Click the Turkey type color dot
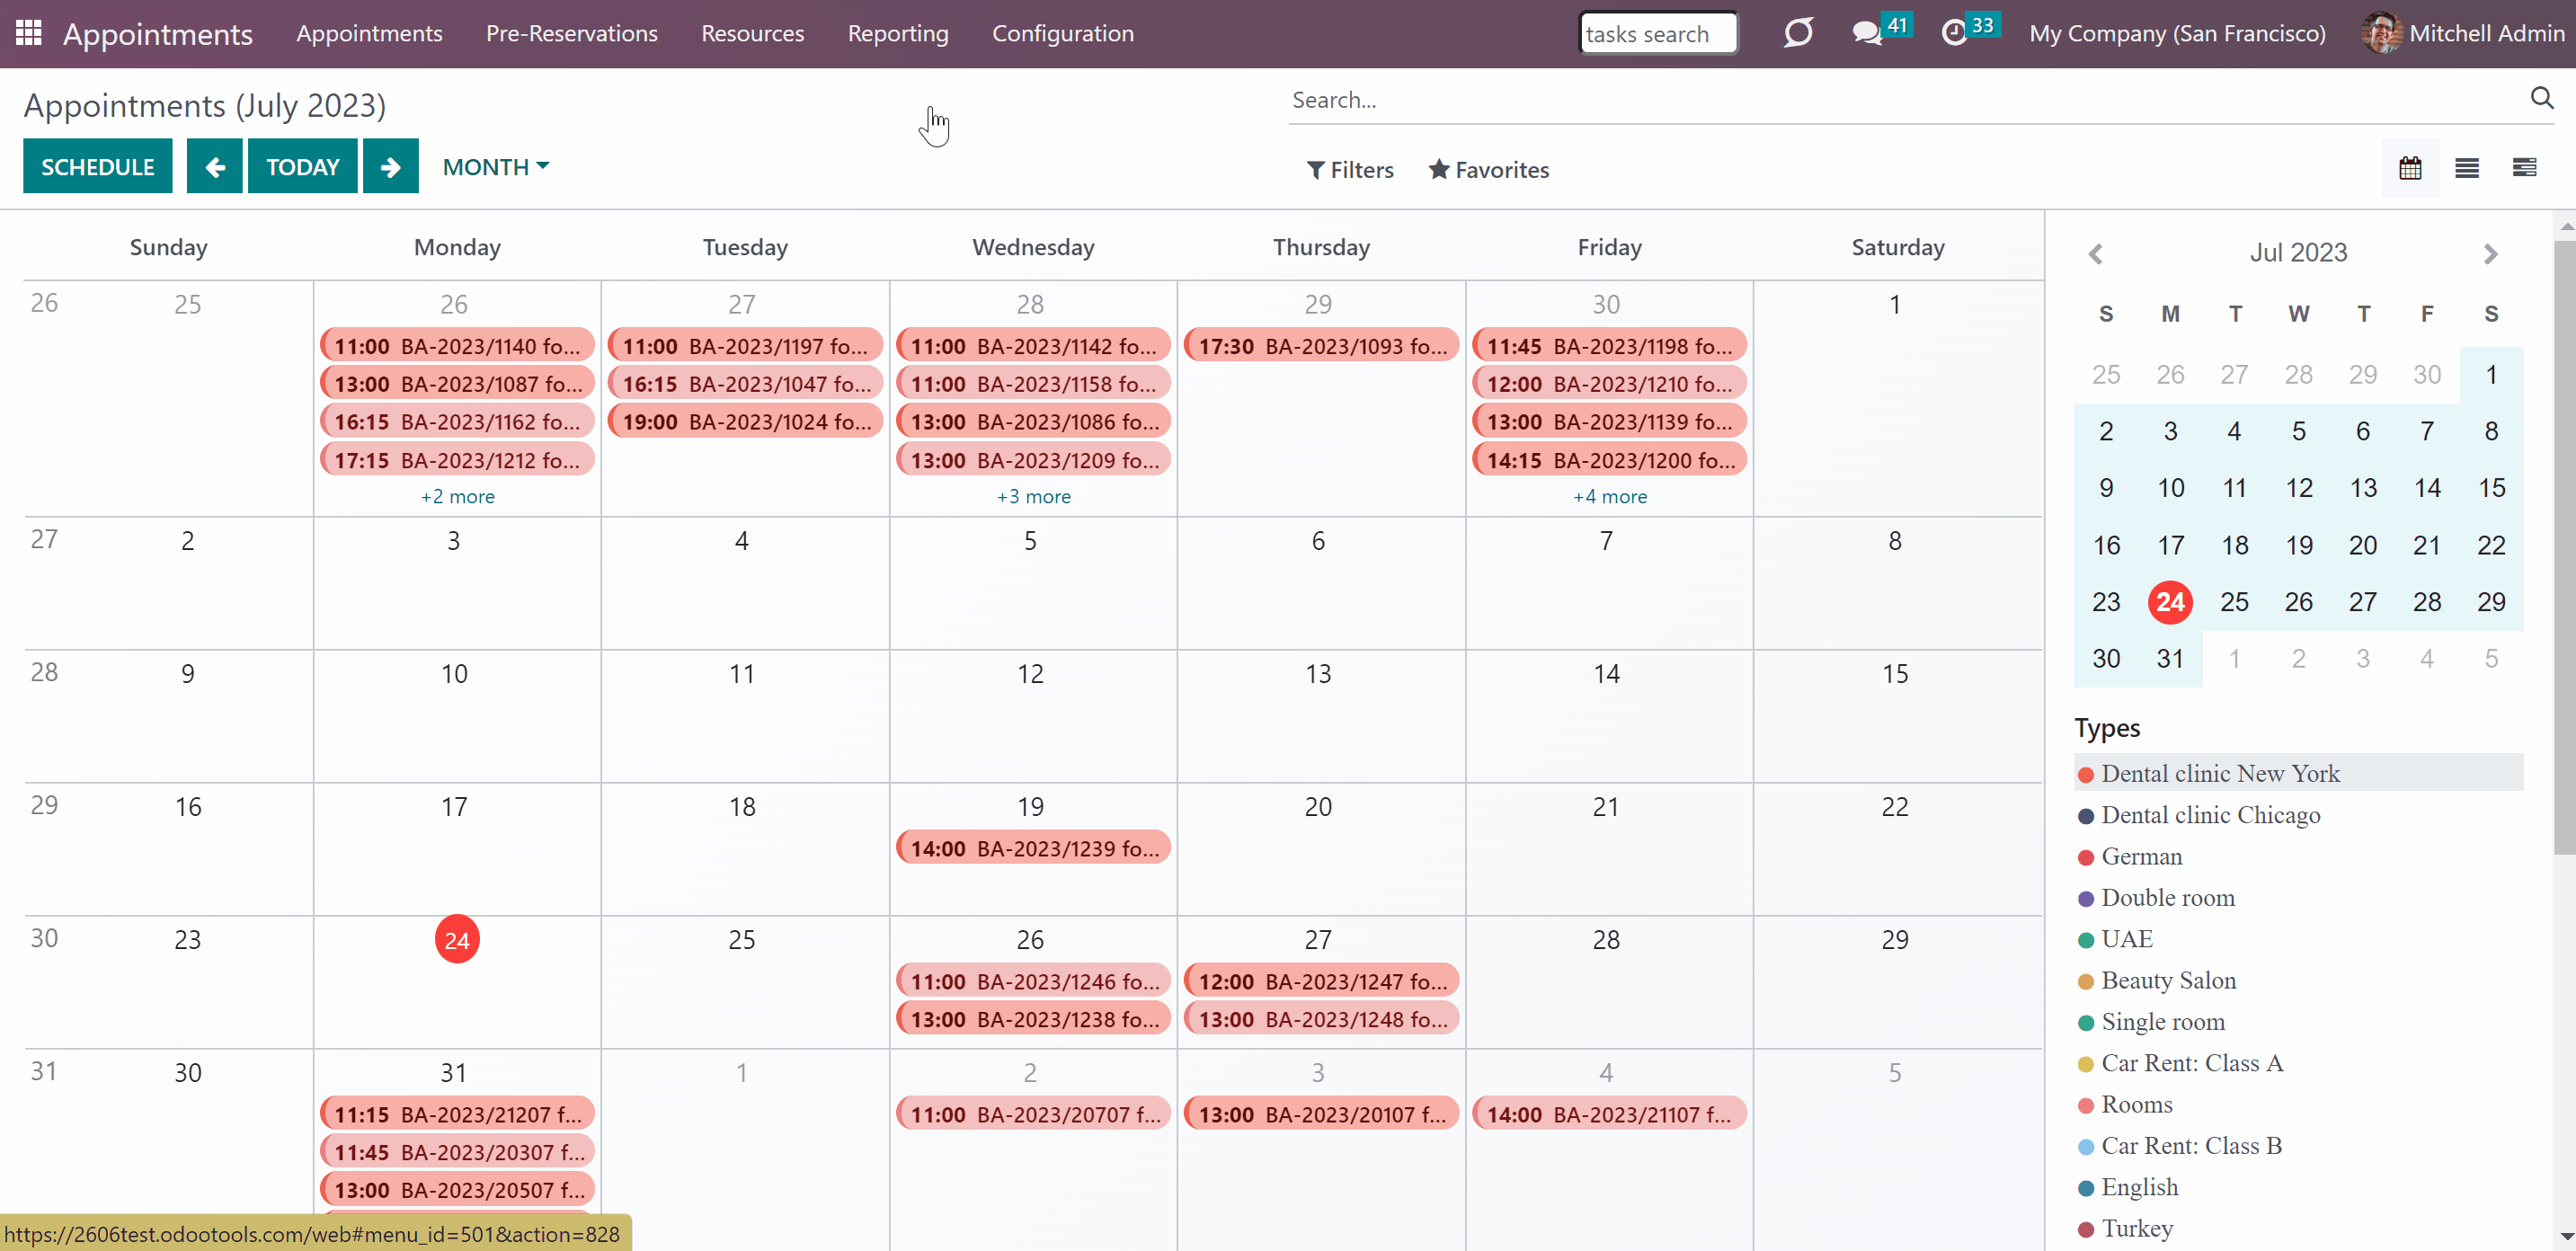 tap(2085, 1230)
